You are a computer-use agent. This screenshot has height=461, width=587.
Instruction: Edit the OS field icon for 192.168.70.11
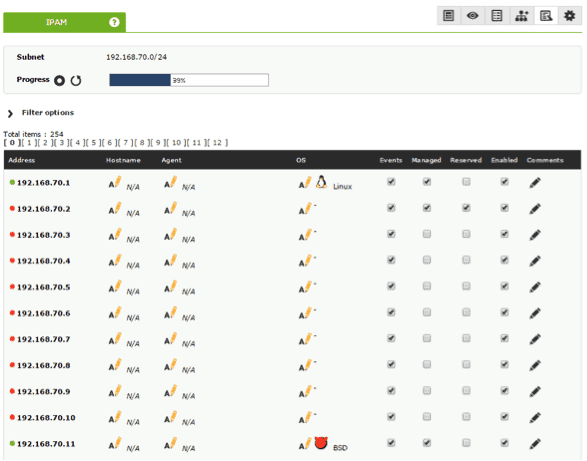305,444
